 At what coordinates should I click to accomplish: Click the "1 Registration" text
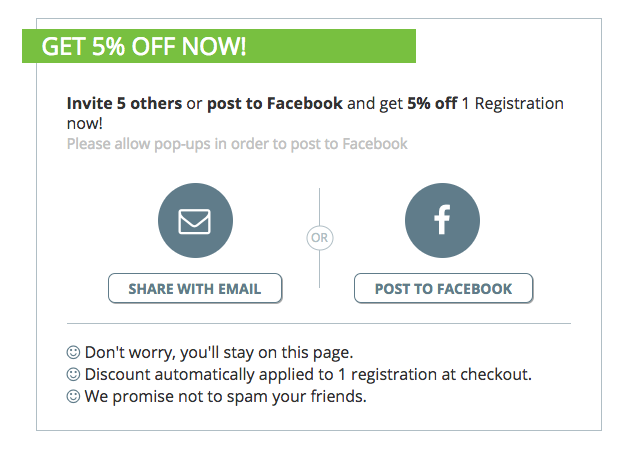tap(513, 104)
